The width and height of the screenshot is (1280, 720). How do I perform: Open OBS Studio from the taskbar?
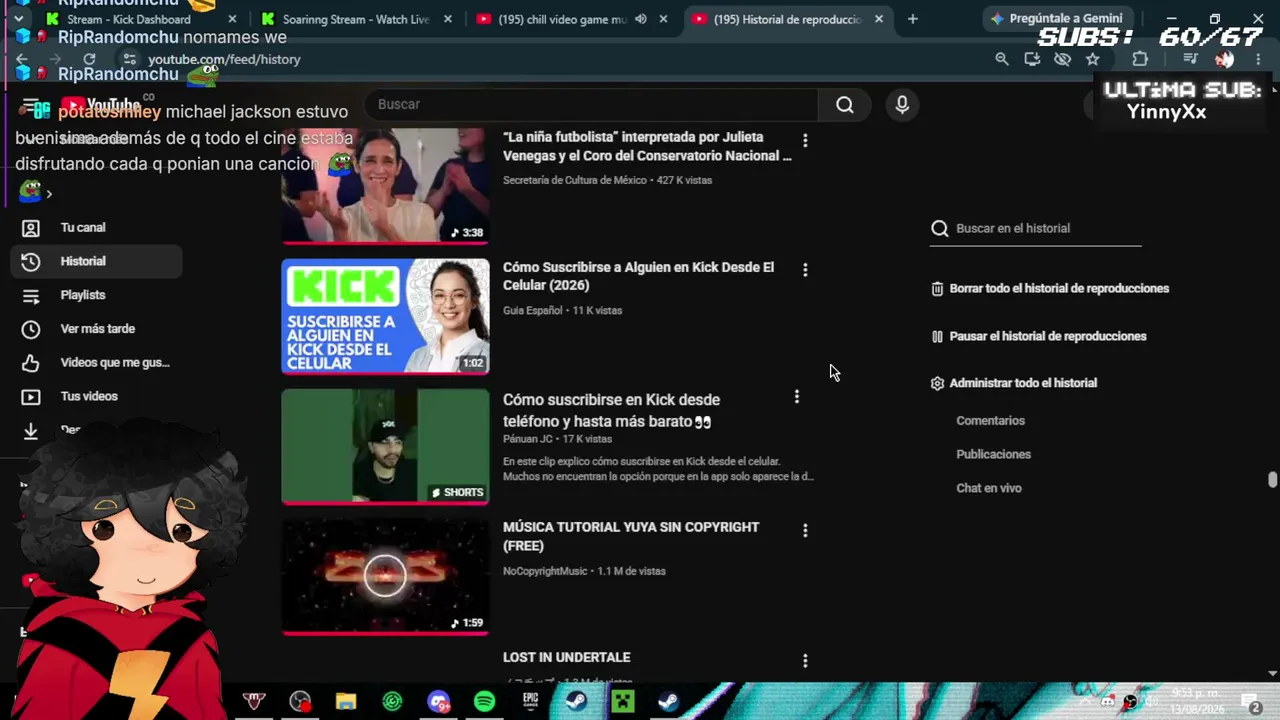point(300,702)
